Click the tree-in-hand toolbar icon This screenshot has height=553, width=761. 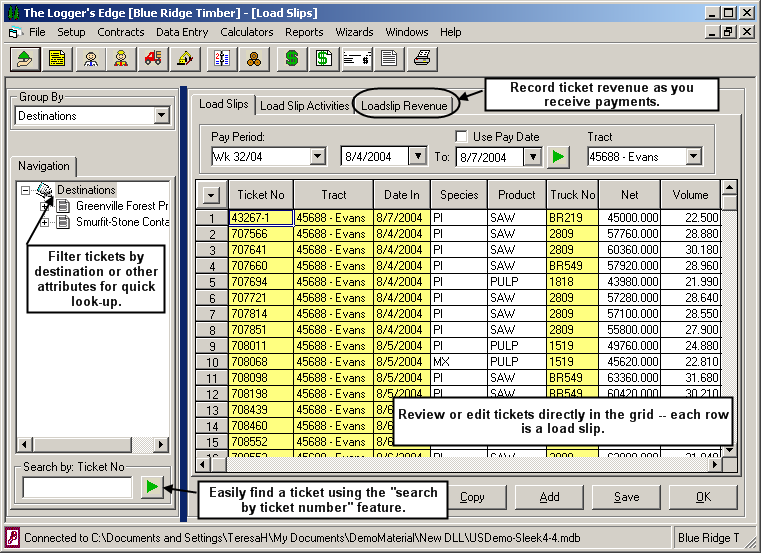tap(25, 59)
